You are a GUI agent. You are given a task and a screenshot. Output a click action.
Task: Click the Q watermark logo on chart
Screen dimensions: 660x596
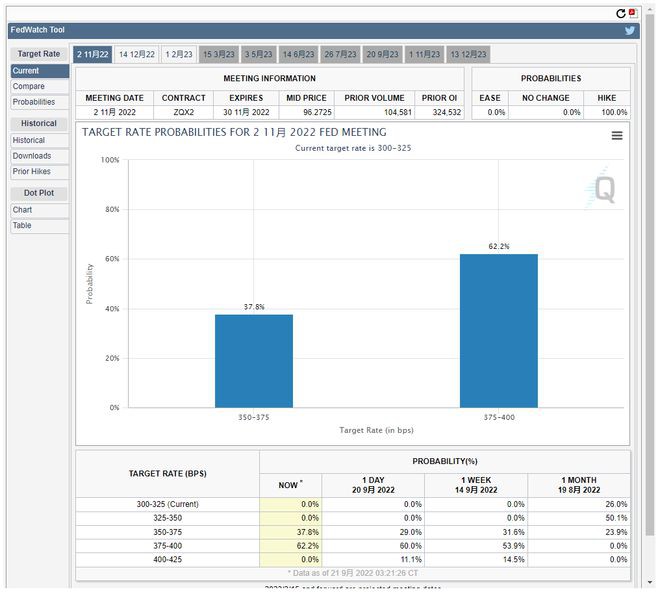point(604,188)
